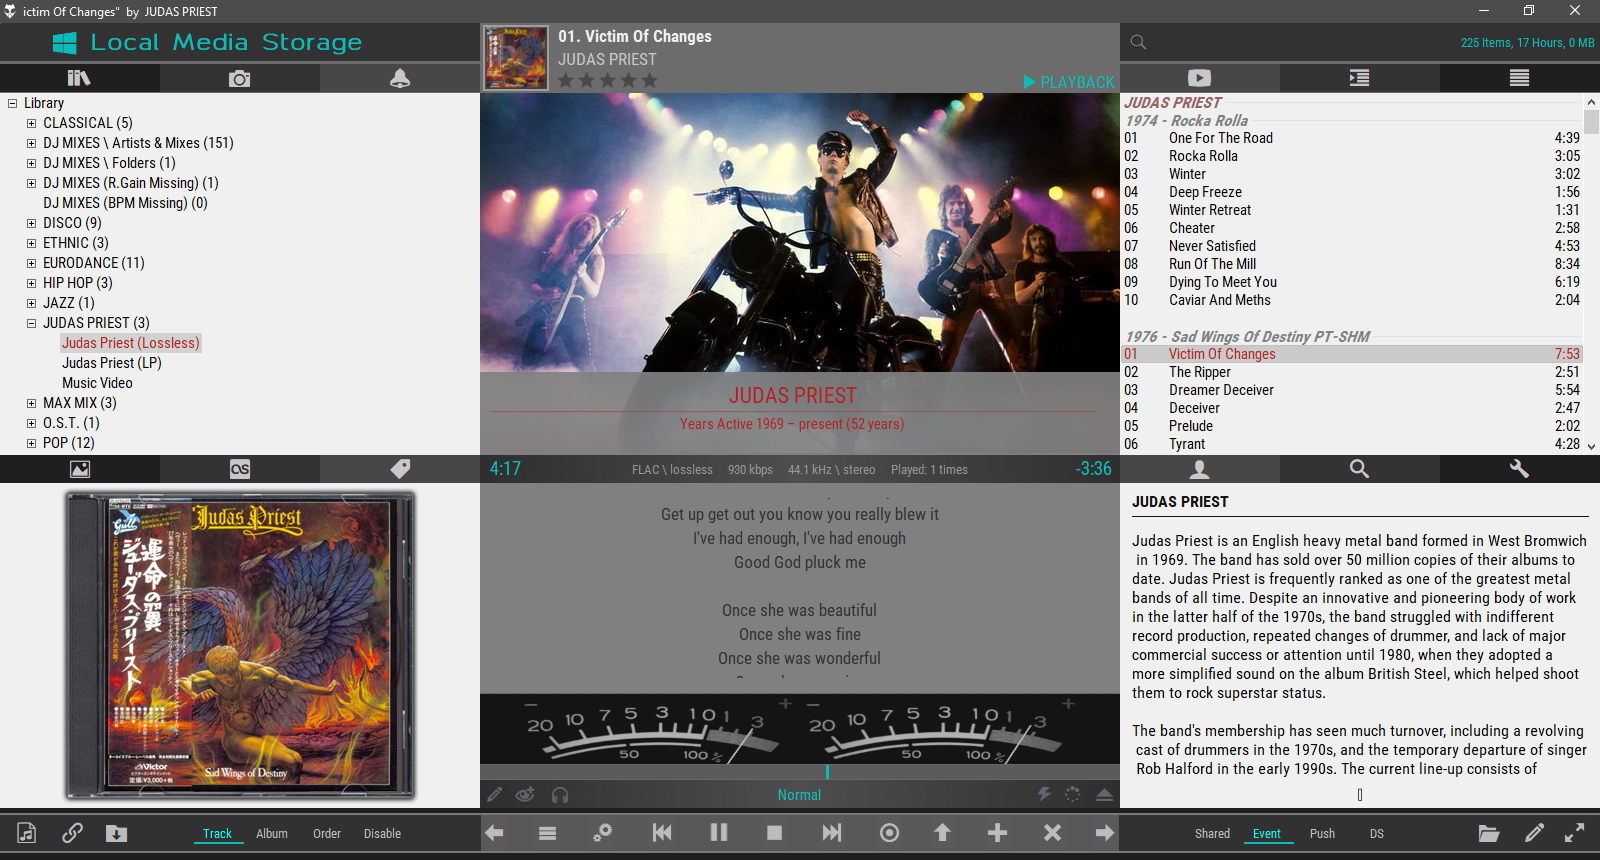Viewport: 1600px width, 860px height.
Task: Switch to the Order tab
Action: [326, 833]
